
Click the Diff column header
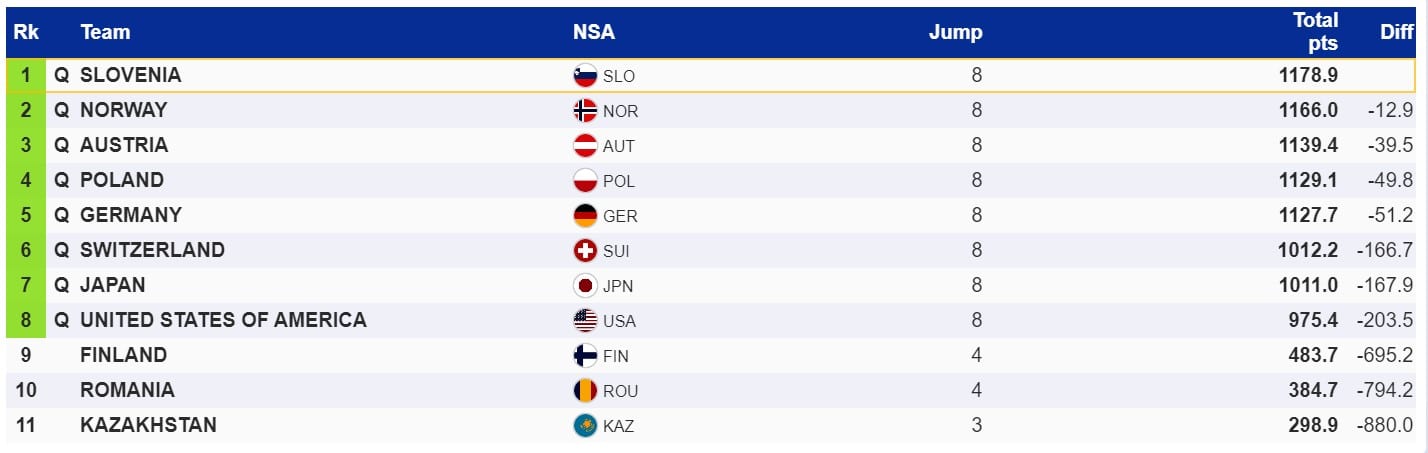(1396, 32)
